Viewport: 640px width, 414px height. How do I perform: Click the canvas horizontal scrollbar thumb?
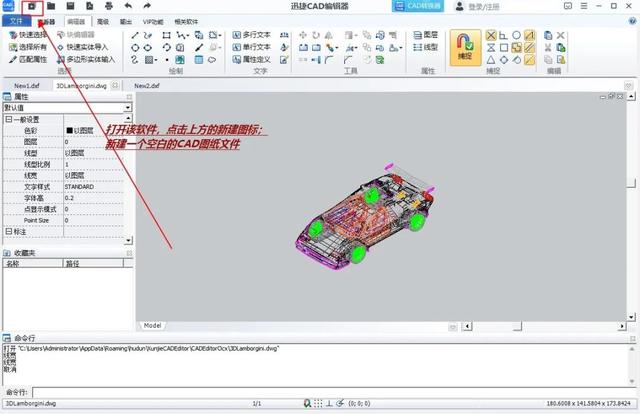(518, 326)
